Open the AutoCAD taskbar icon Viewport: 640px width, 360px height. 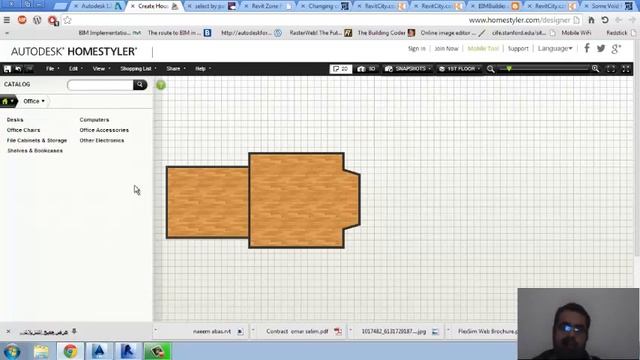point(99,351)
